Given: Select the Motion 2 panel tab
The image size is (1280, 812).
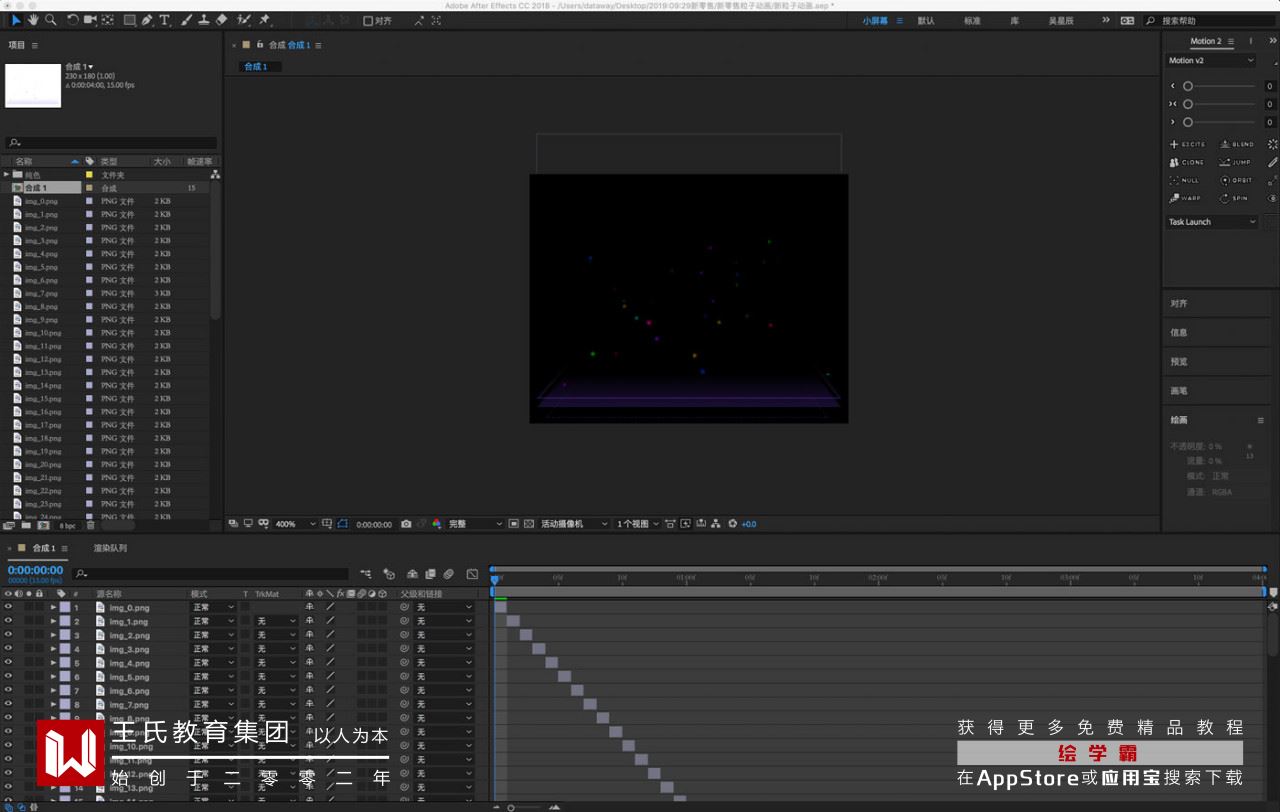Looking at the screenshot, I should click(x=1205, y=42).
